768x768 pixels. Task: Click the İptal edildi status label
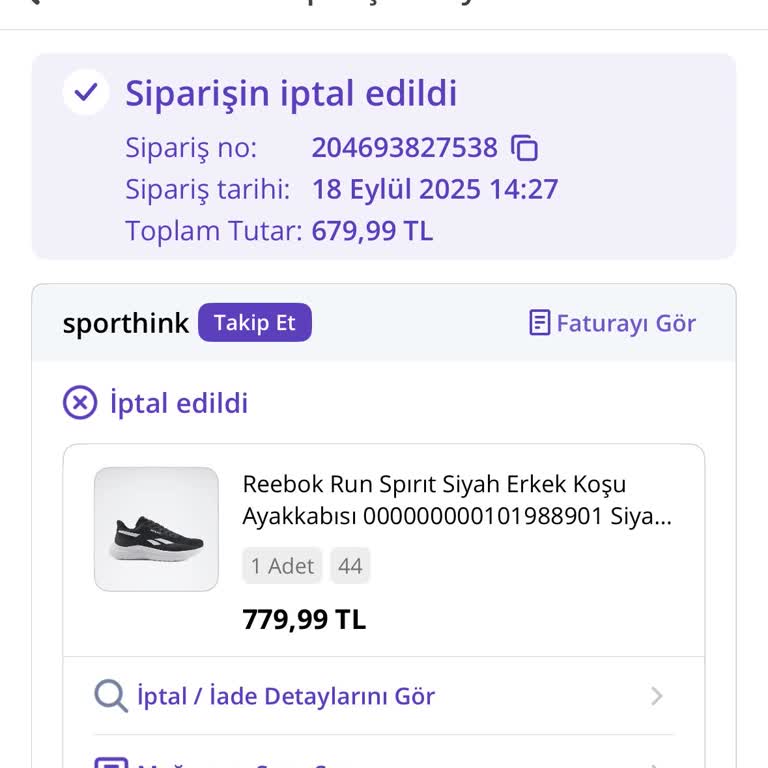click(179, 403)
